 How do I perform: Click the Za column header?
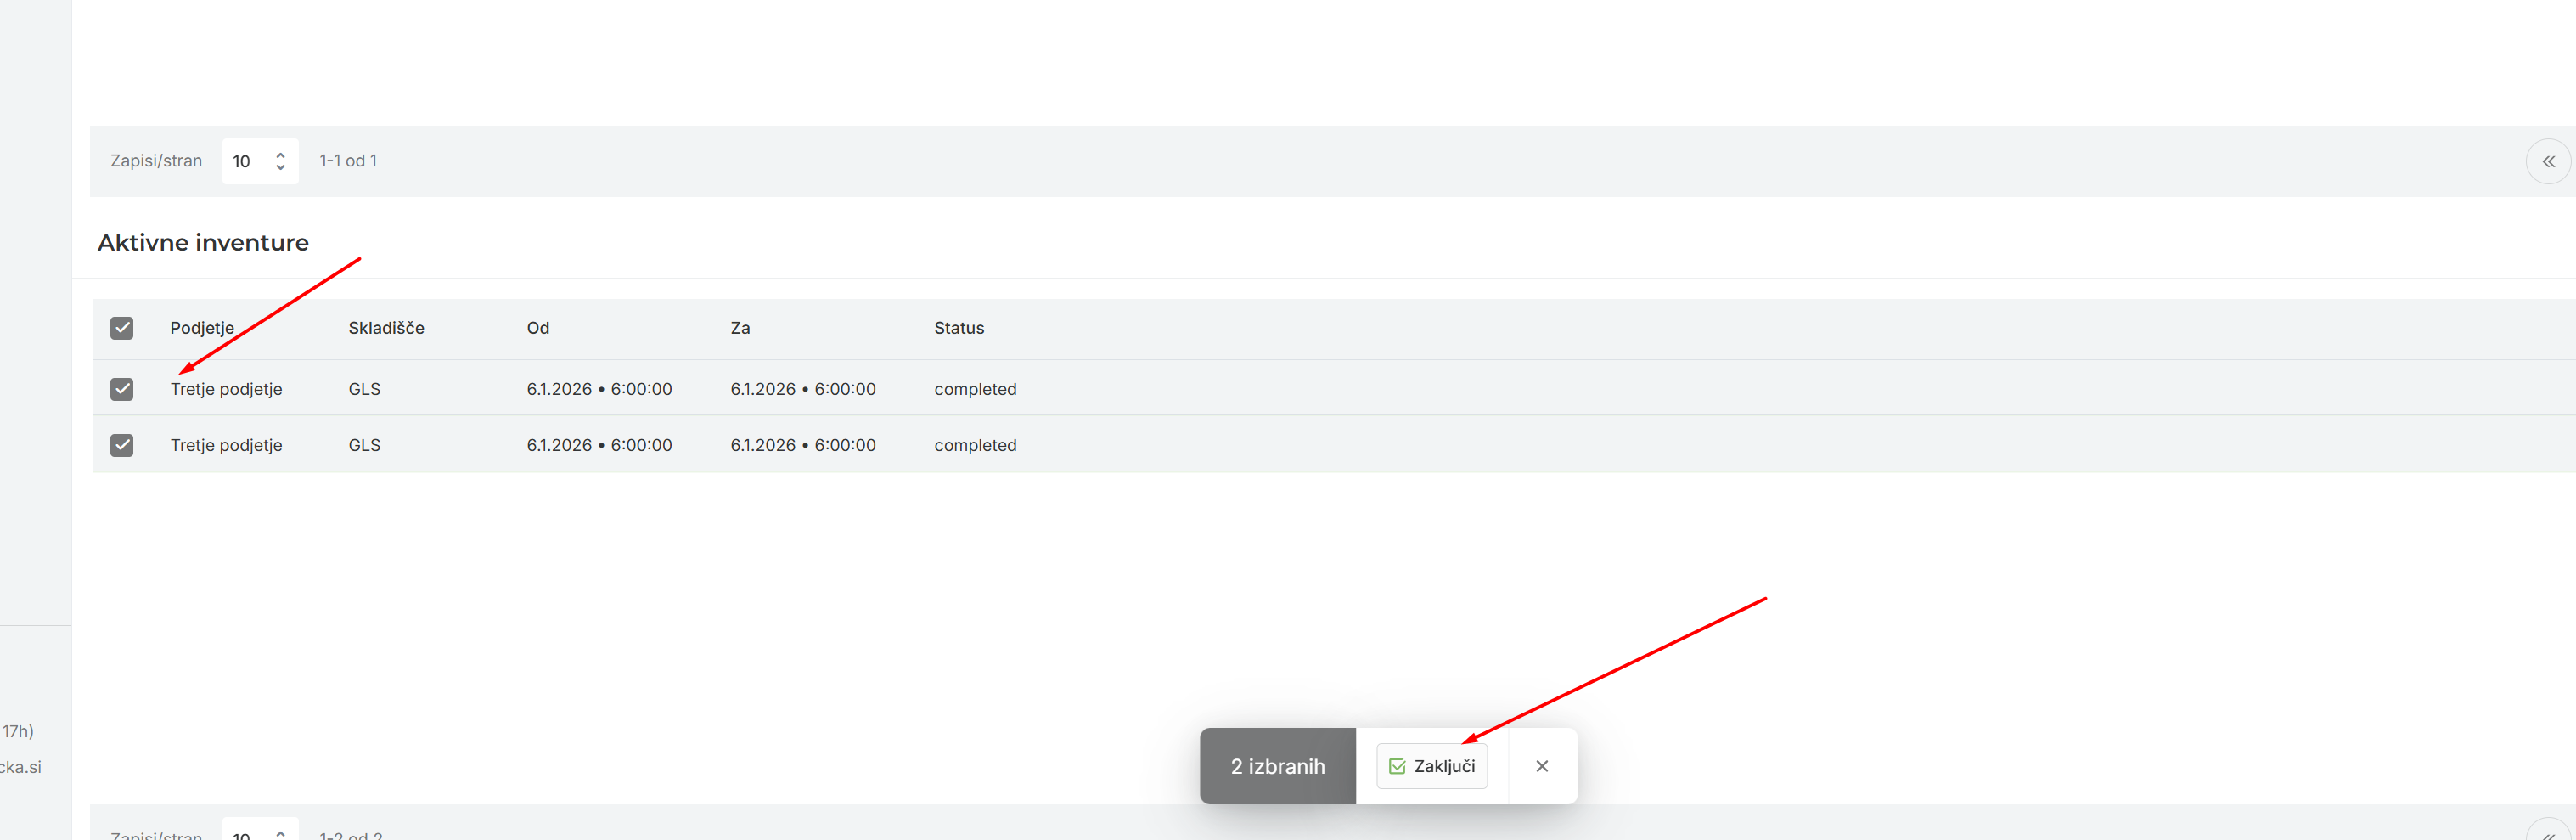pos(740,328)
